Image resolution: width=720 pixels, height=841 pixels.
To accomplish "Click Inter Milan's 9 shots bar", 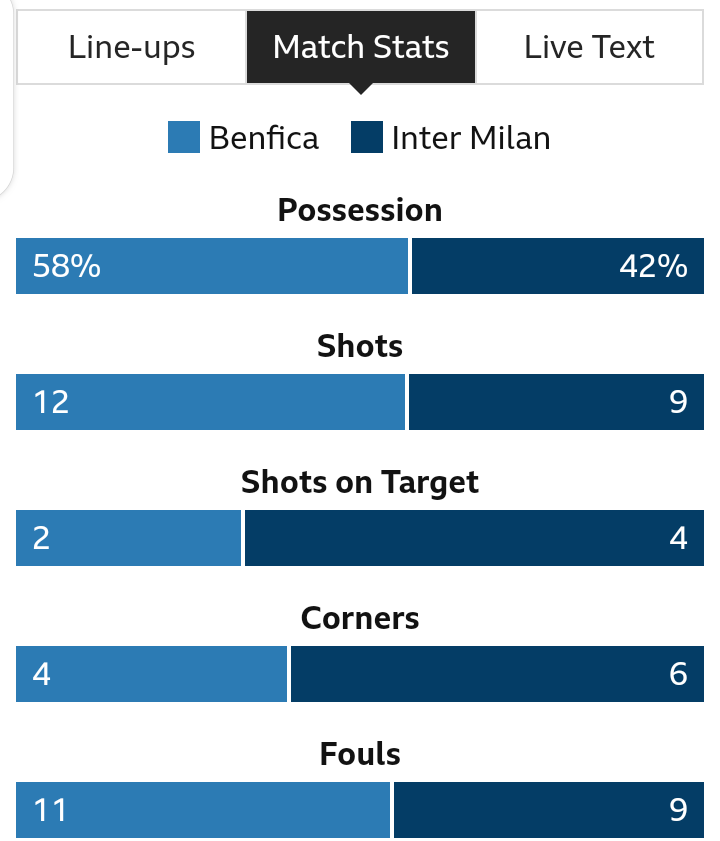I will pos(556,402).
